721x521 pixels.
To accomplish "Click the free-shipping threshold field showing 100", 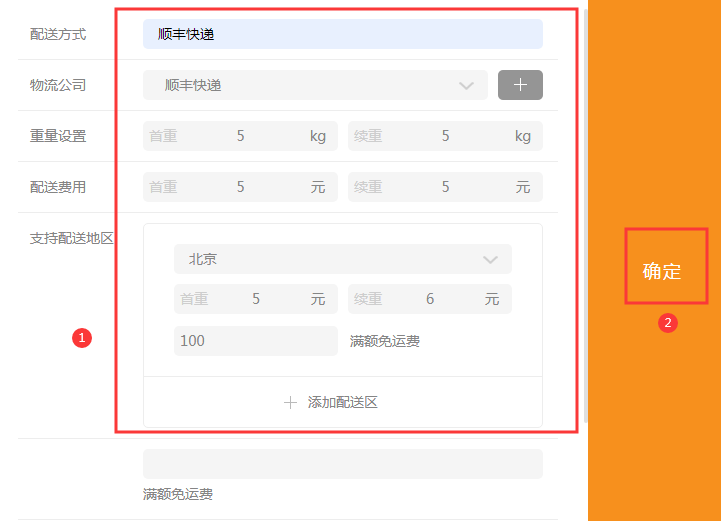I will 255,341.
